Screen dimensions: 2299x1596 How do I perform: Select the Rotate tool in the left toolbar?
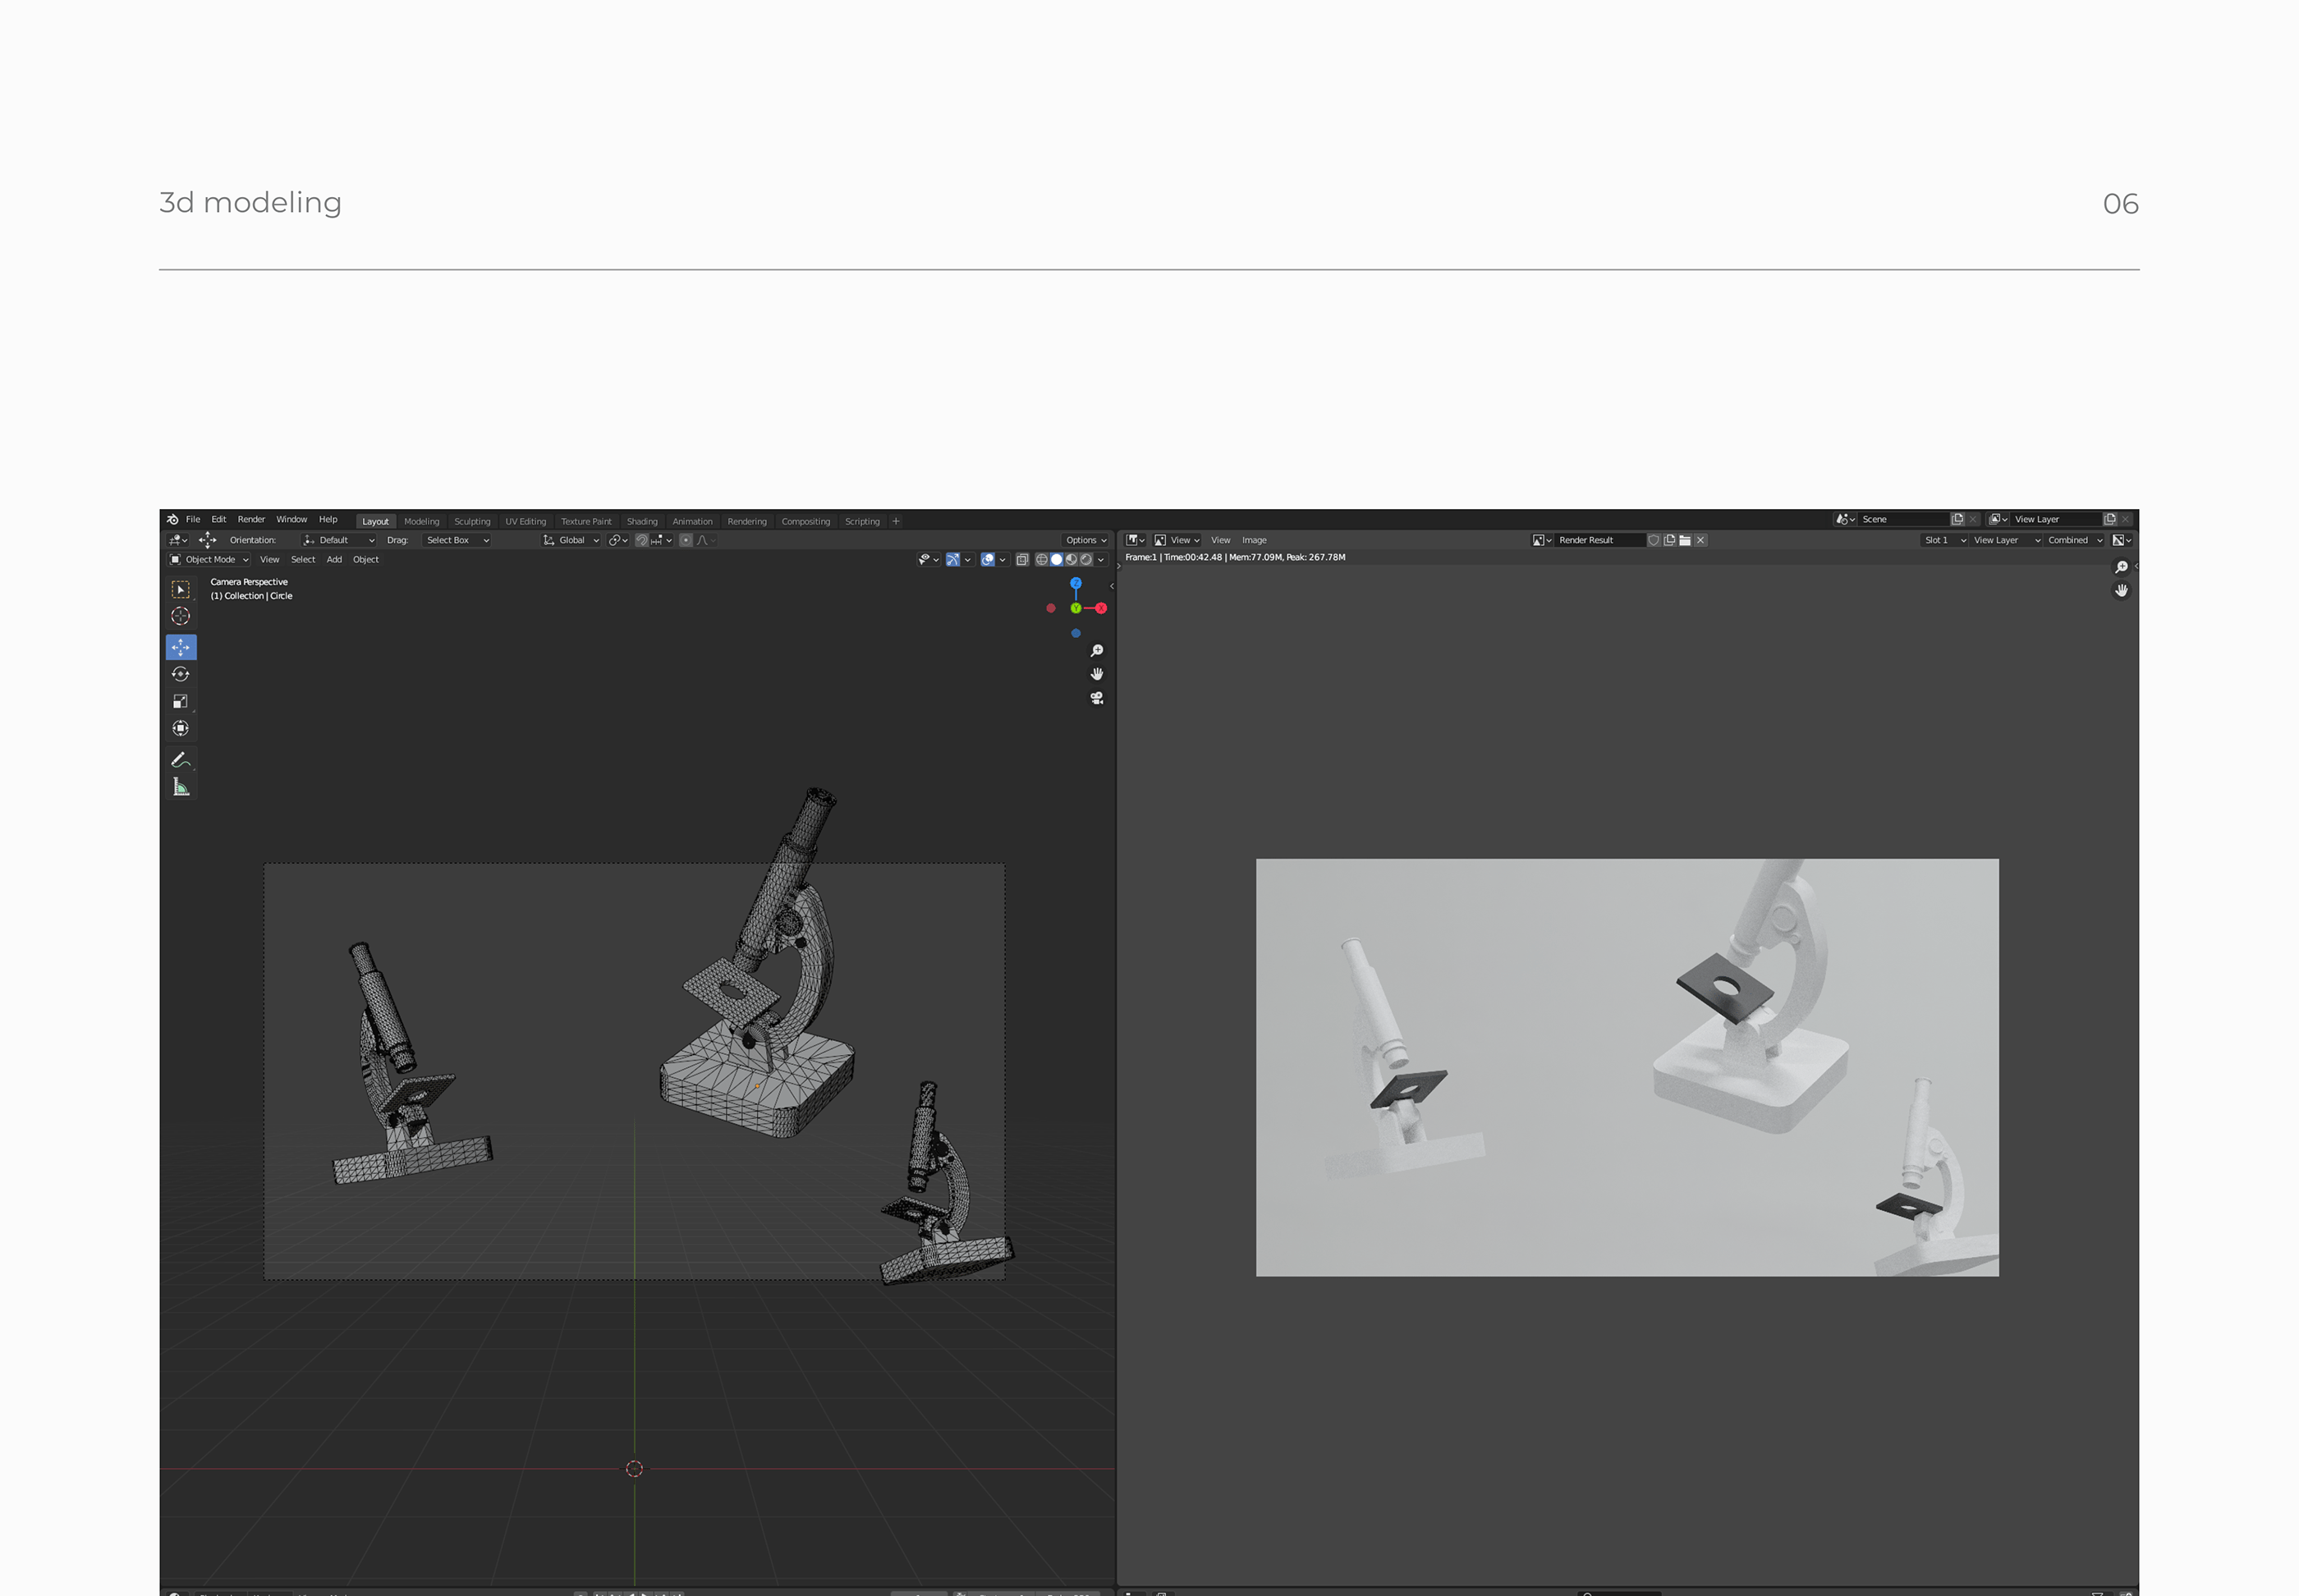point(180,674)
